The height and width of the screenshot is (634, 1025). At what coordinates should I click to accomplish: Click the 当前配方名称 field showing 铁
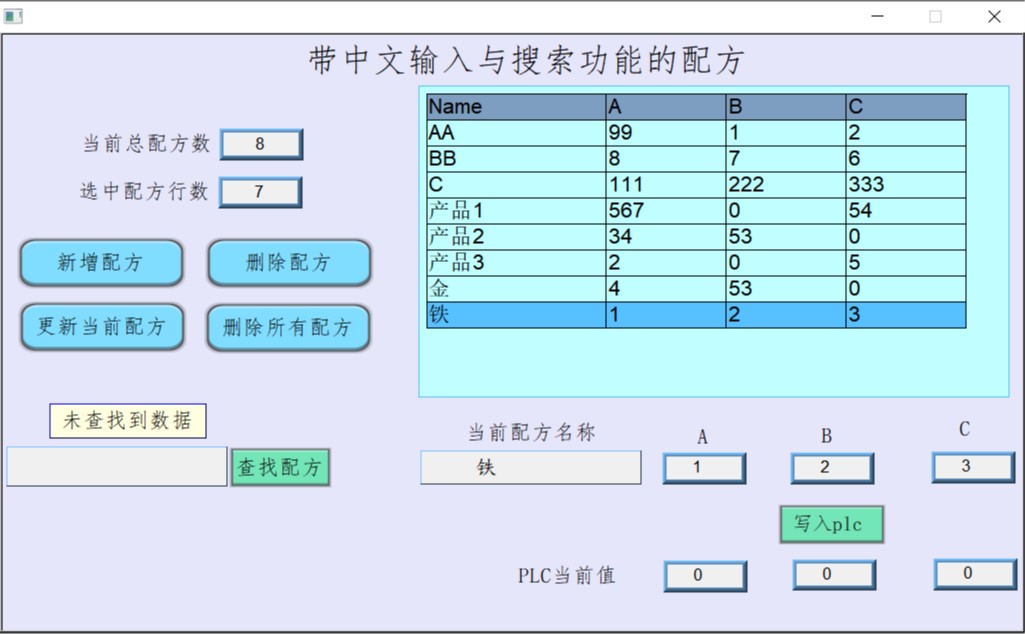pos(530,467)
